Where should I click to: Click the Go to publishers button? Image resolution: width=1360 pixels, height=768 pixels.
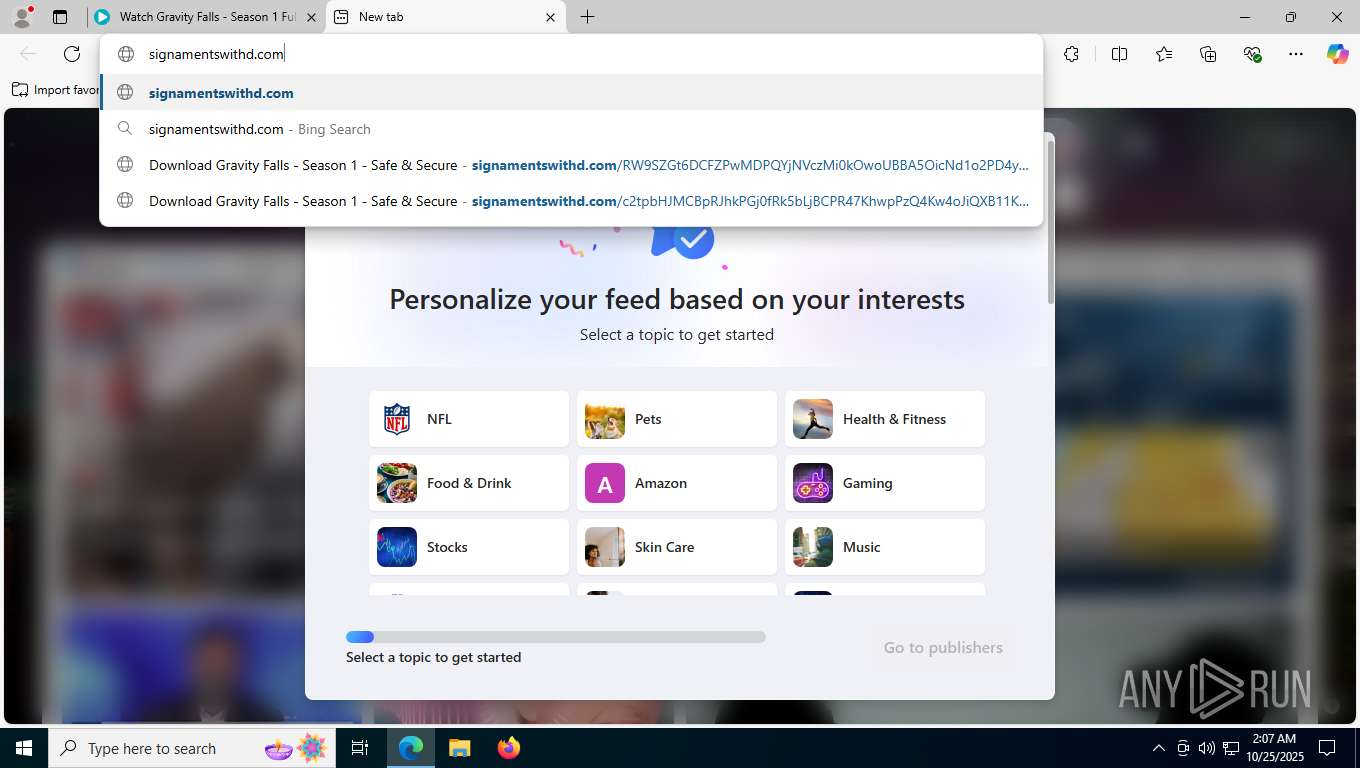point(943,648)
